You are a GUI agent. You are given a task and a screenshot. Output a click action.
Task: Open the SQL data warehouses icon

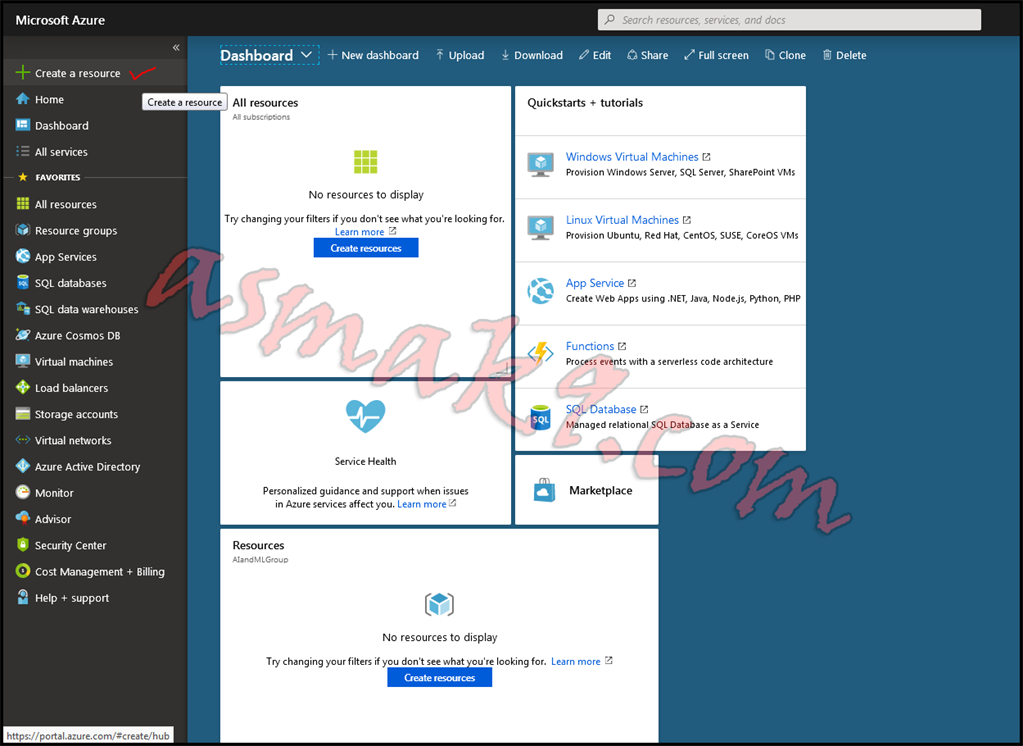tap(23, 309)
